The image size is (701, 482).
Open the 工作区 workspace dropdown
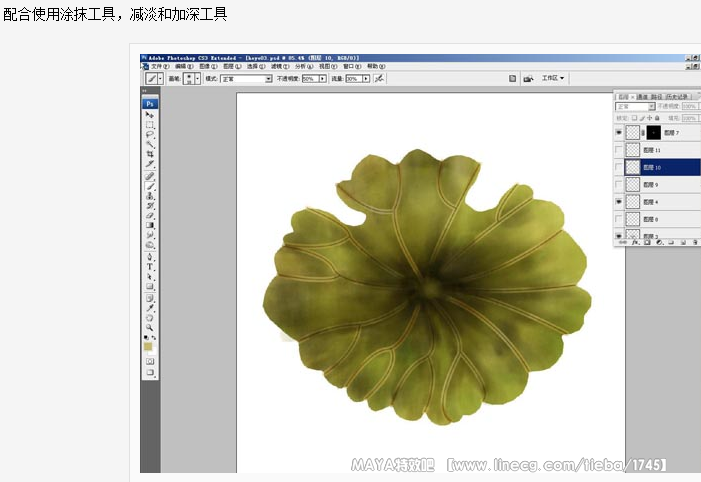tap(553, 78)
